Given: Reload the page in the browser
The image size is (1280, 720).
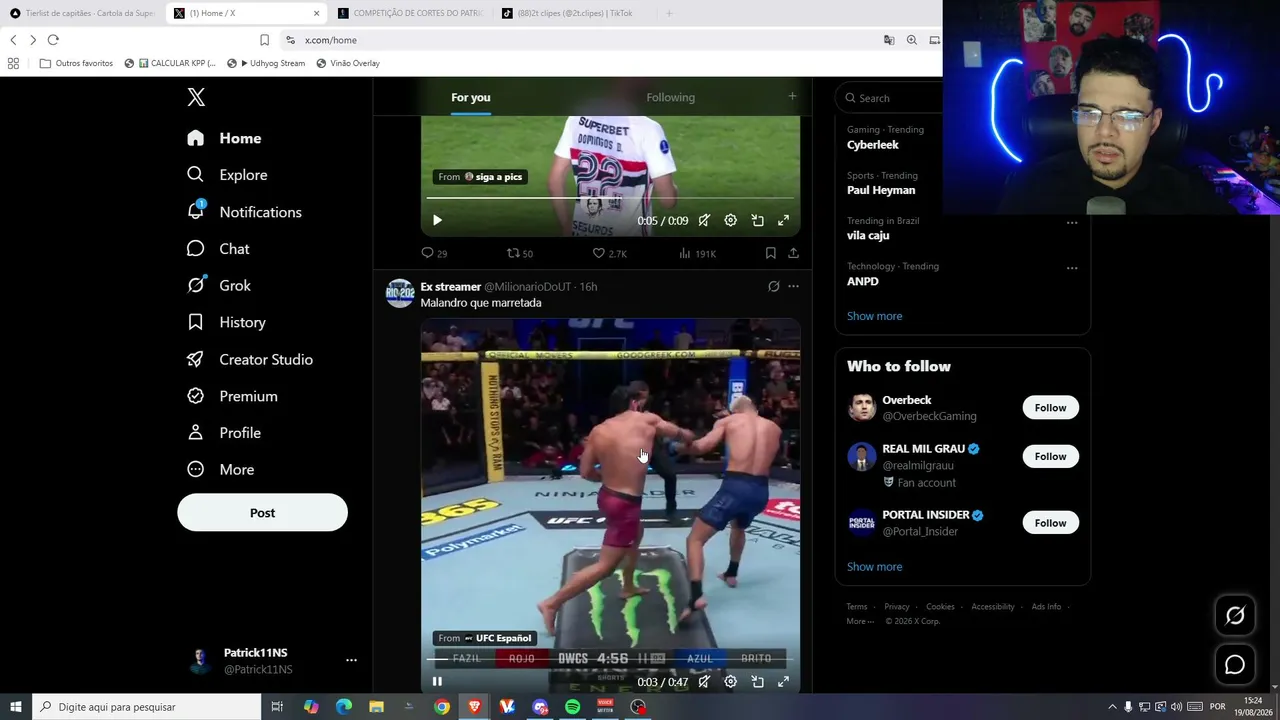Looking at the screenshot, I should (x=53, y=40).
